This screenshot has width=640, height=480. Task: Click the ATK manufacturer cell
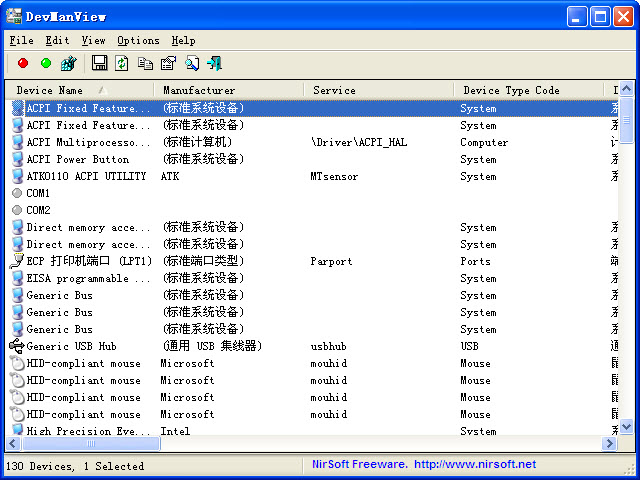[x=170, y=176]
